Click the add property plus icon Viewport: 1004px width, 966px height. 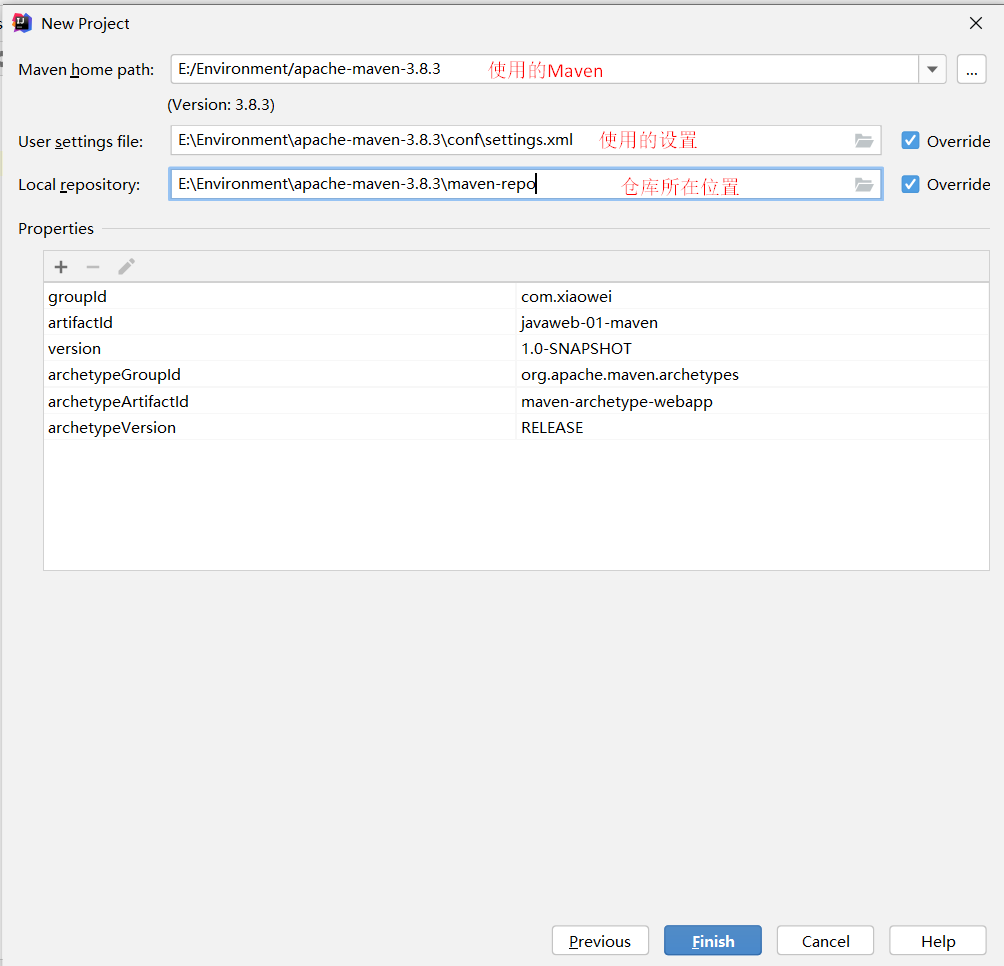pos(61,267)
